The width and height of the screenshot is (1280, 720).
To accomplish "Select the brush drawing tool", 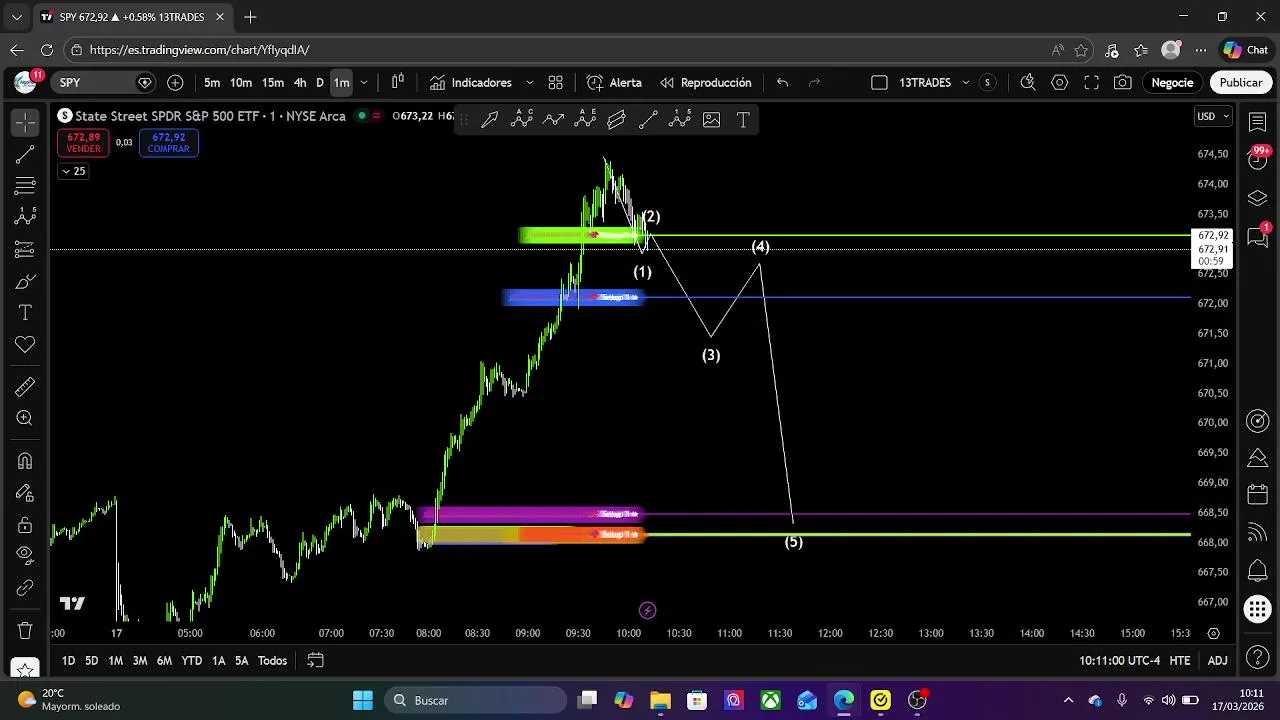I will coord(25,281).
